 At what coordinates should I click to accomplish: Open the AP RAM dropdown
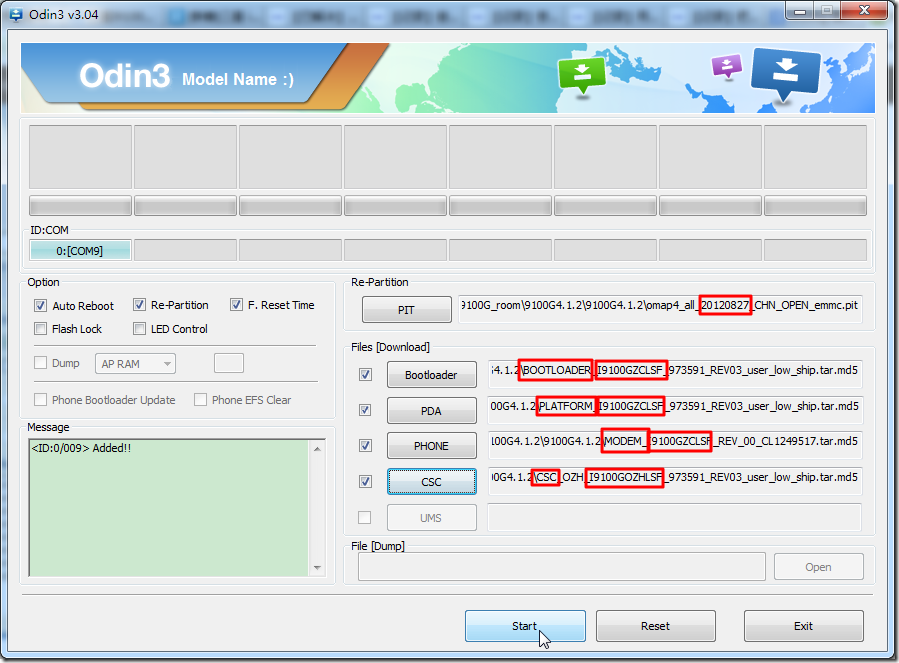pos(135,364)
